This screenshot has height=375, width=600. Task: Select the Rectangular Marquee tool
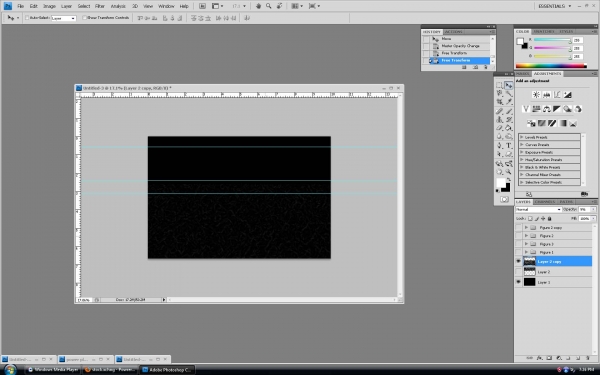[x=499, y=85]
